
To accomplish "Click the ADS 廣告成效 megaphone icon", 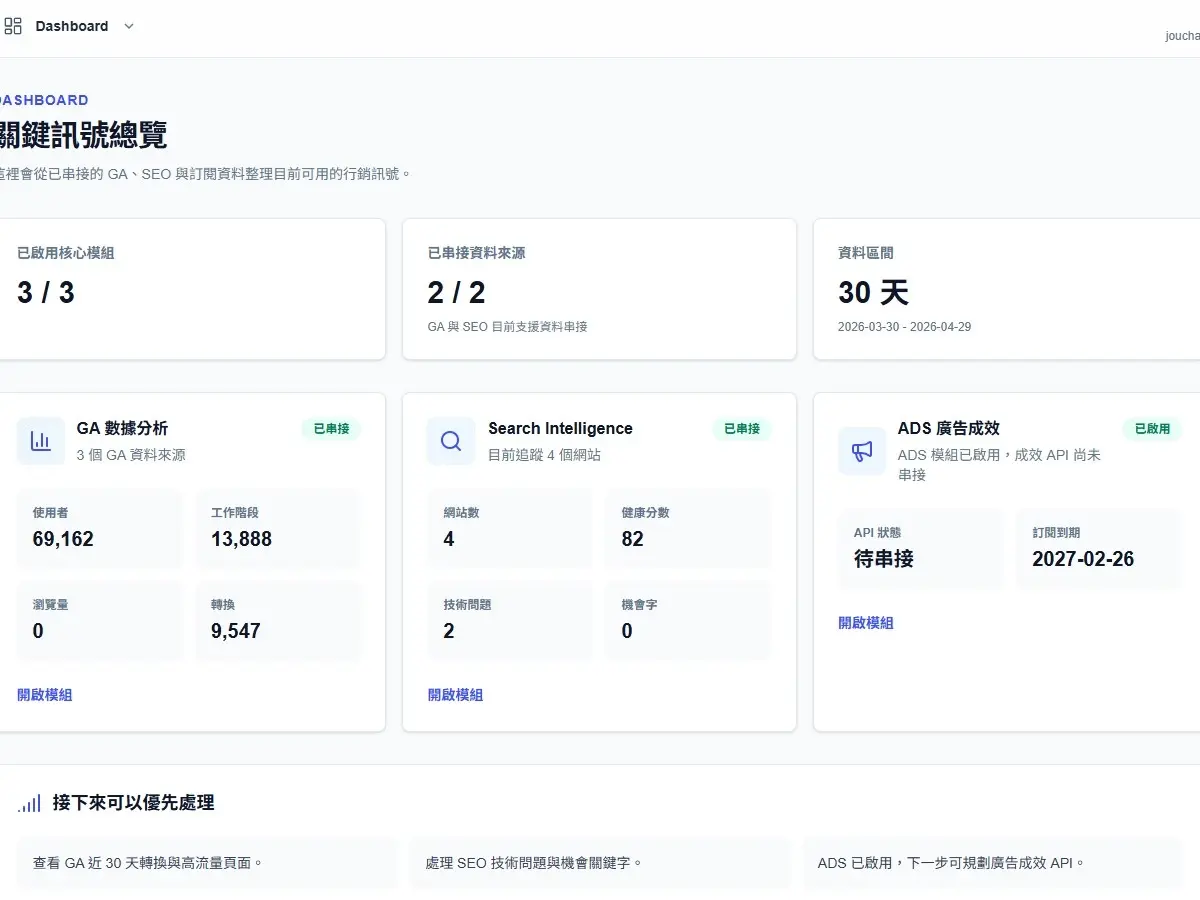I will coord(862,451).
